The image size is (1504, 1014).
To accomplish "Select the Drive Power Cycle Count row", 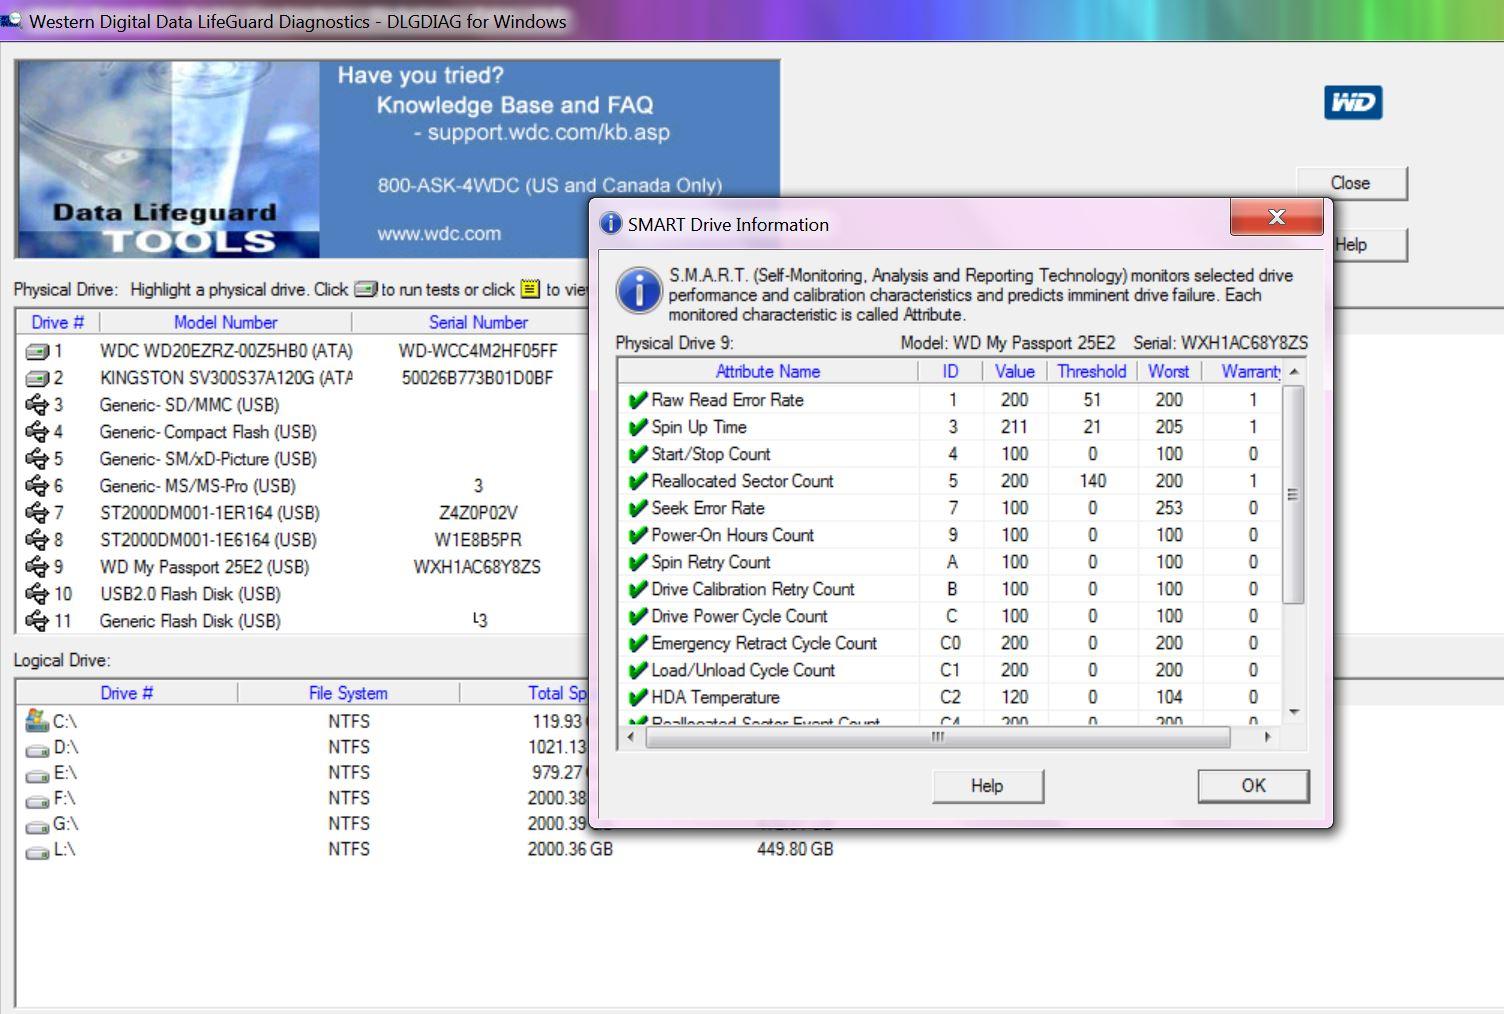I will click(x=950, y=616).
